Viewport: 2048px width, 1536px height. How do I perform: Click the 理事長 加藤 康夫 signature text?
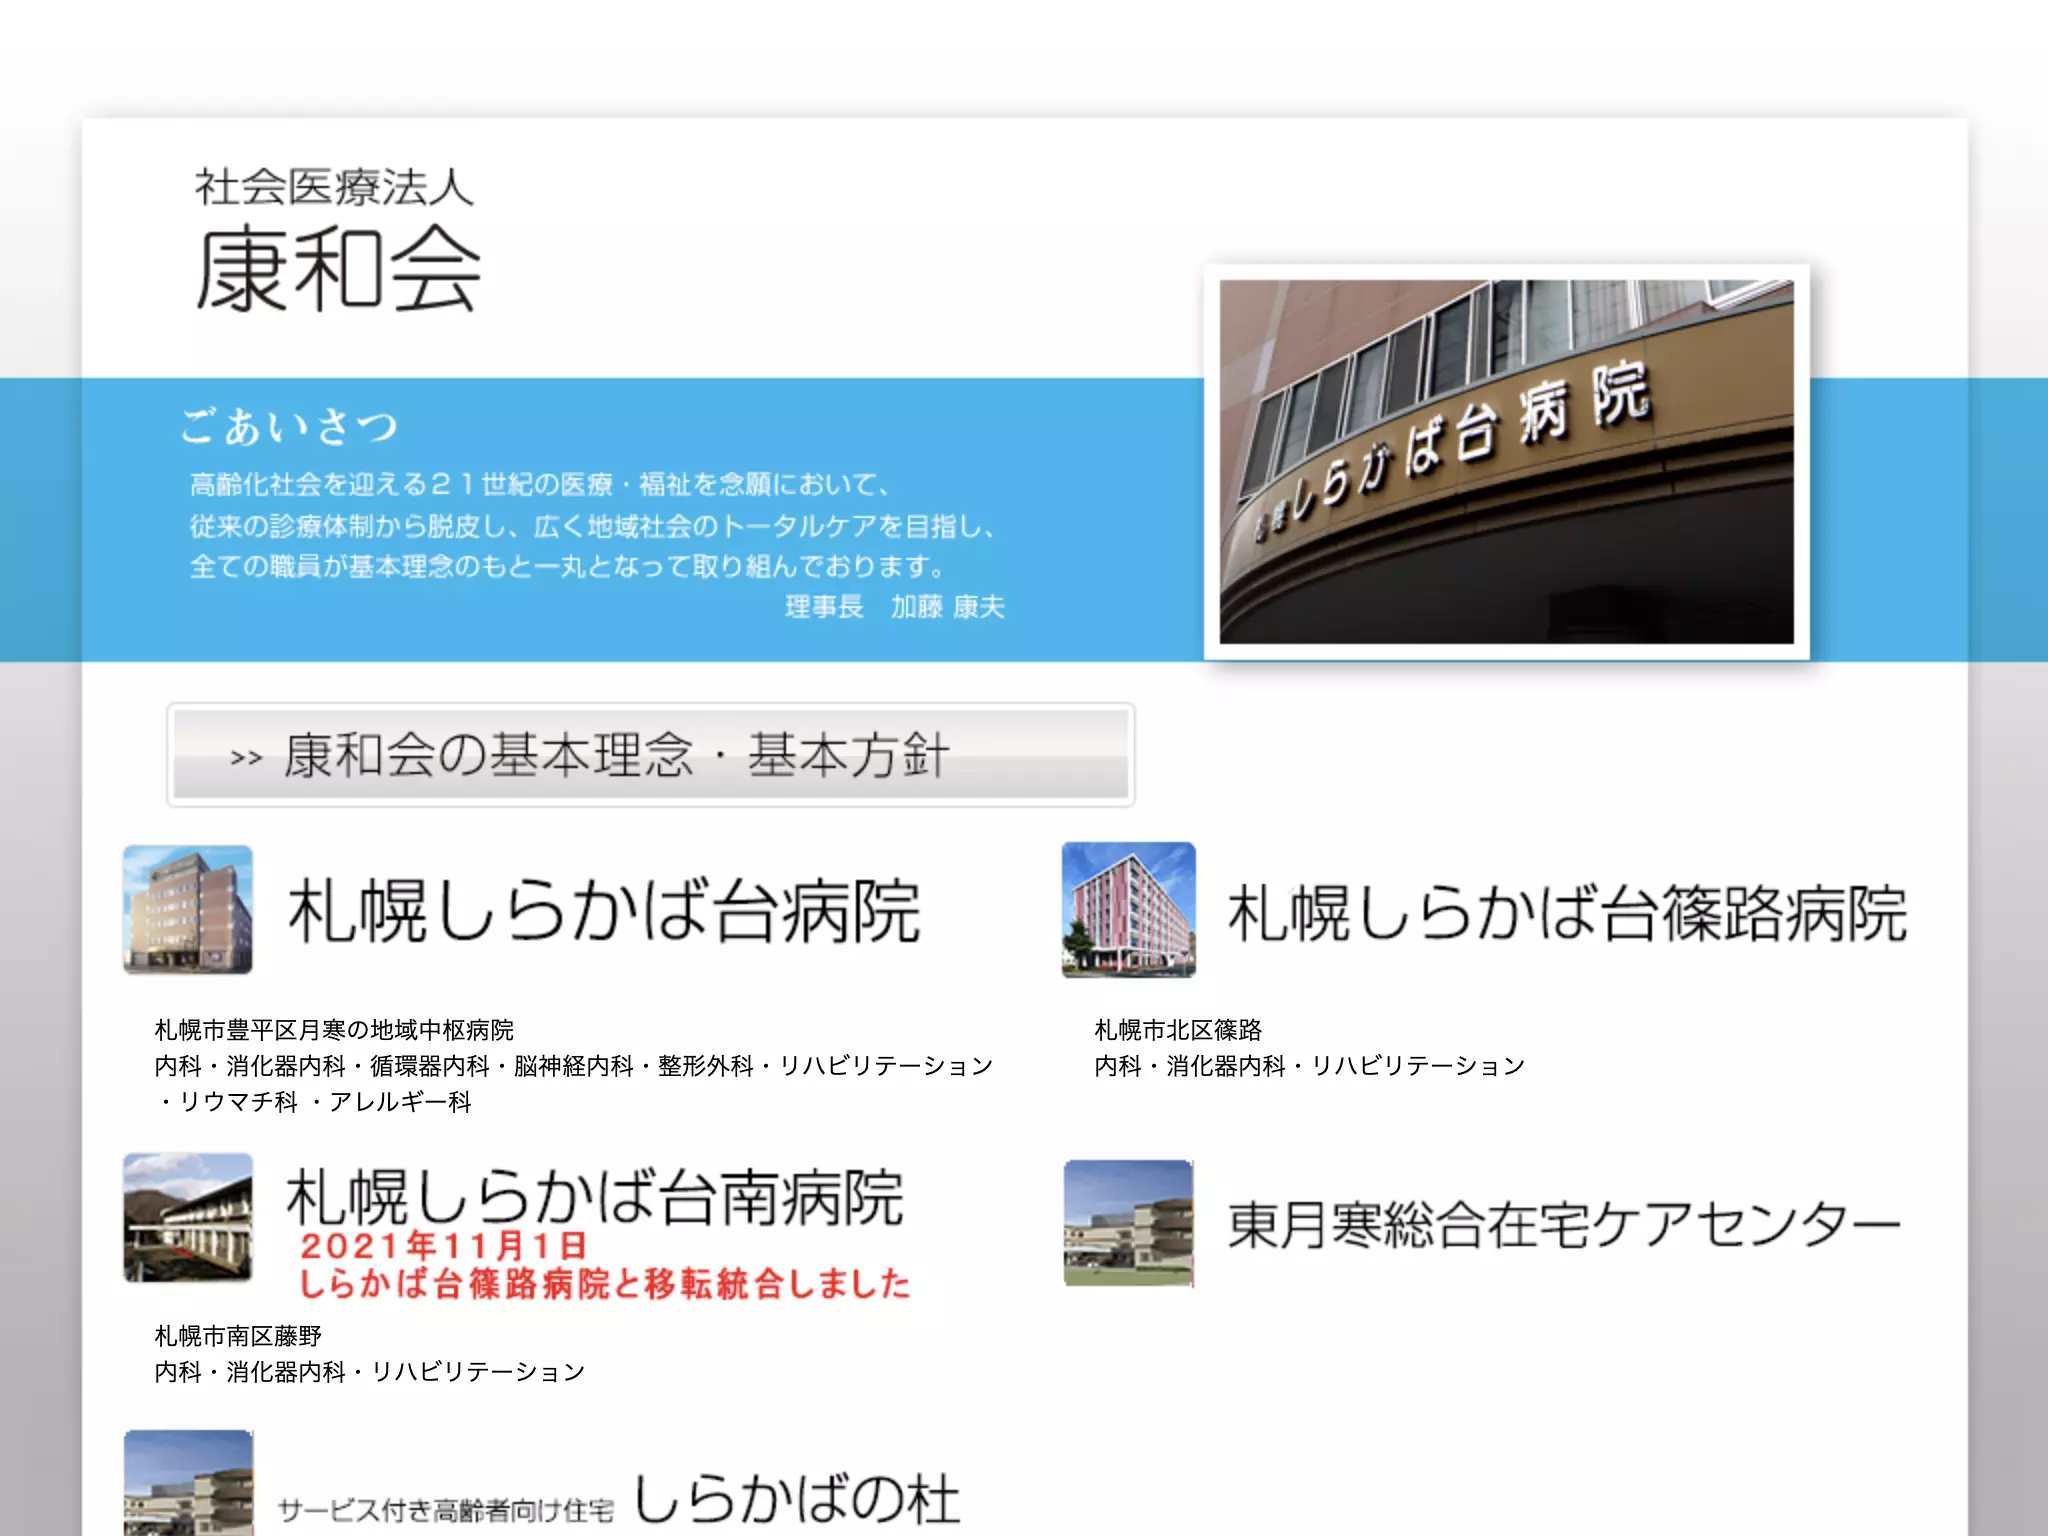(x=894, y=606)
